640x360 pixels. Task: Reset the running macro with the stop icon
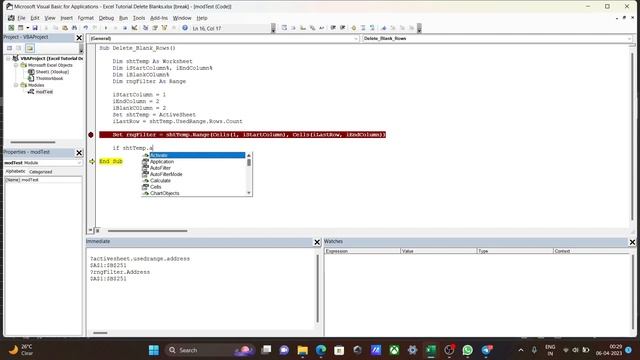pos(125,28)
